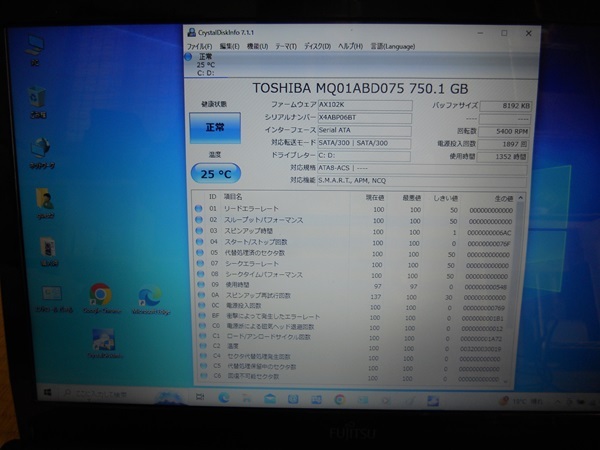Open the 機能(U) menu

click(x=257, y=46)
